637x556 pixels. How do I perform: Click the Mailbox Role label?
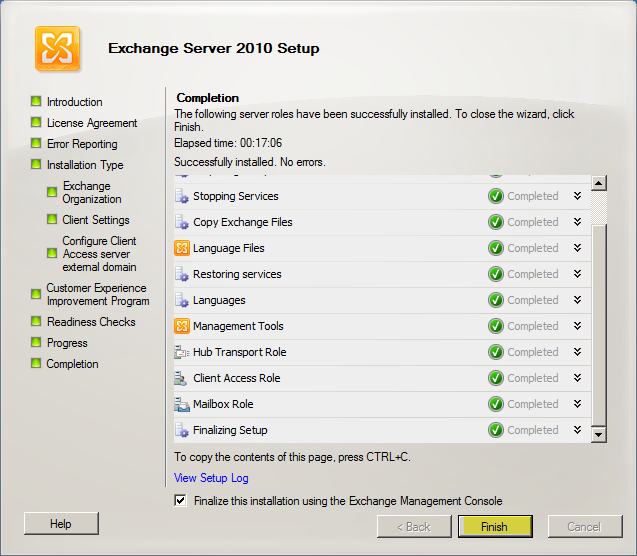pyautogui.click(x=223, y=404)
